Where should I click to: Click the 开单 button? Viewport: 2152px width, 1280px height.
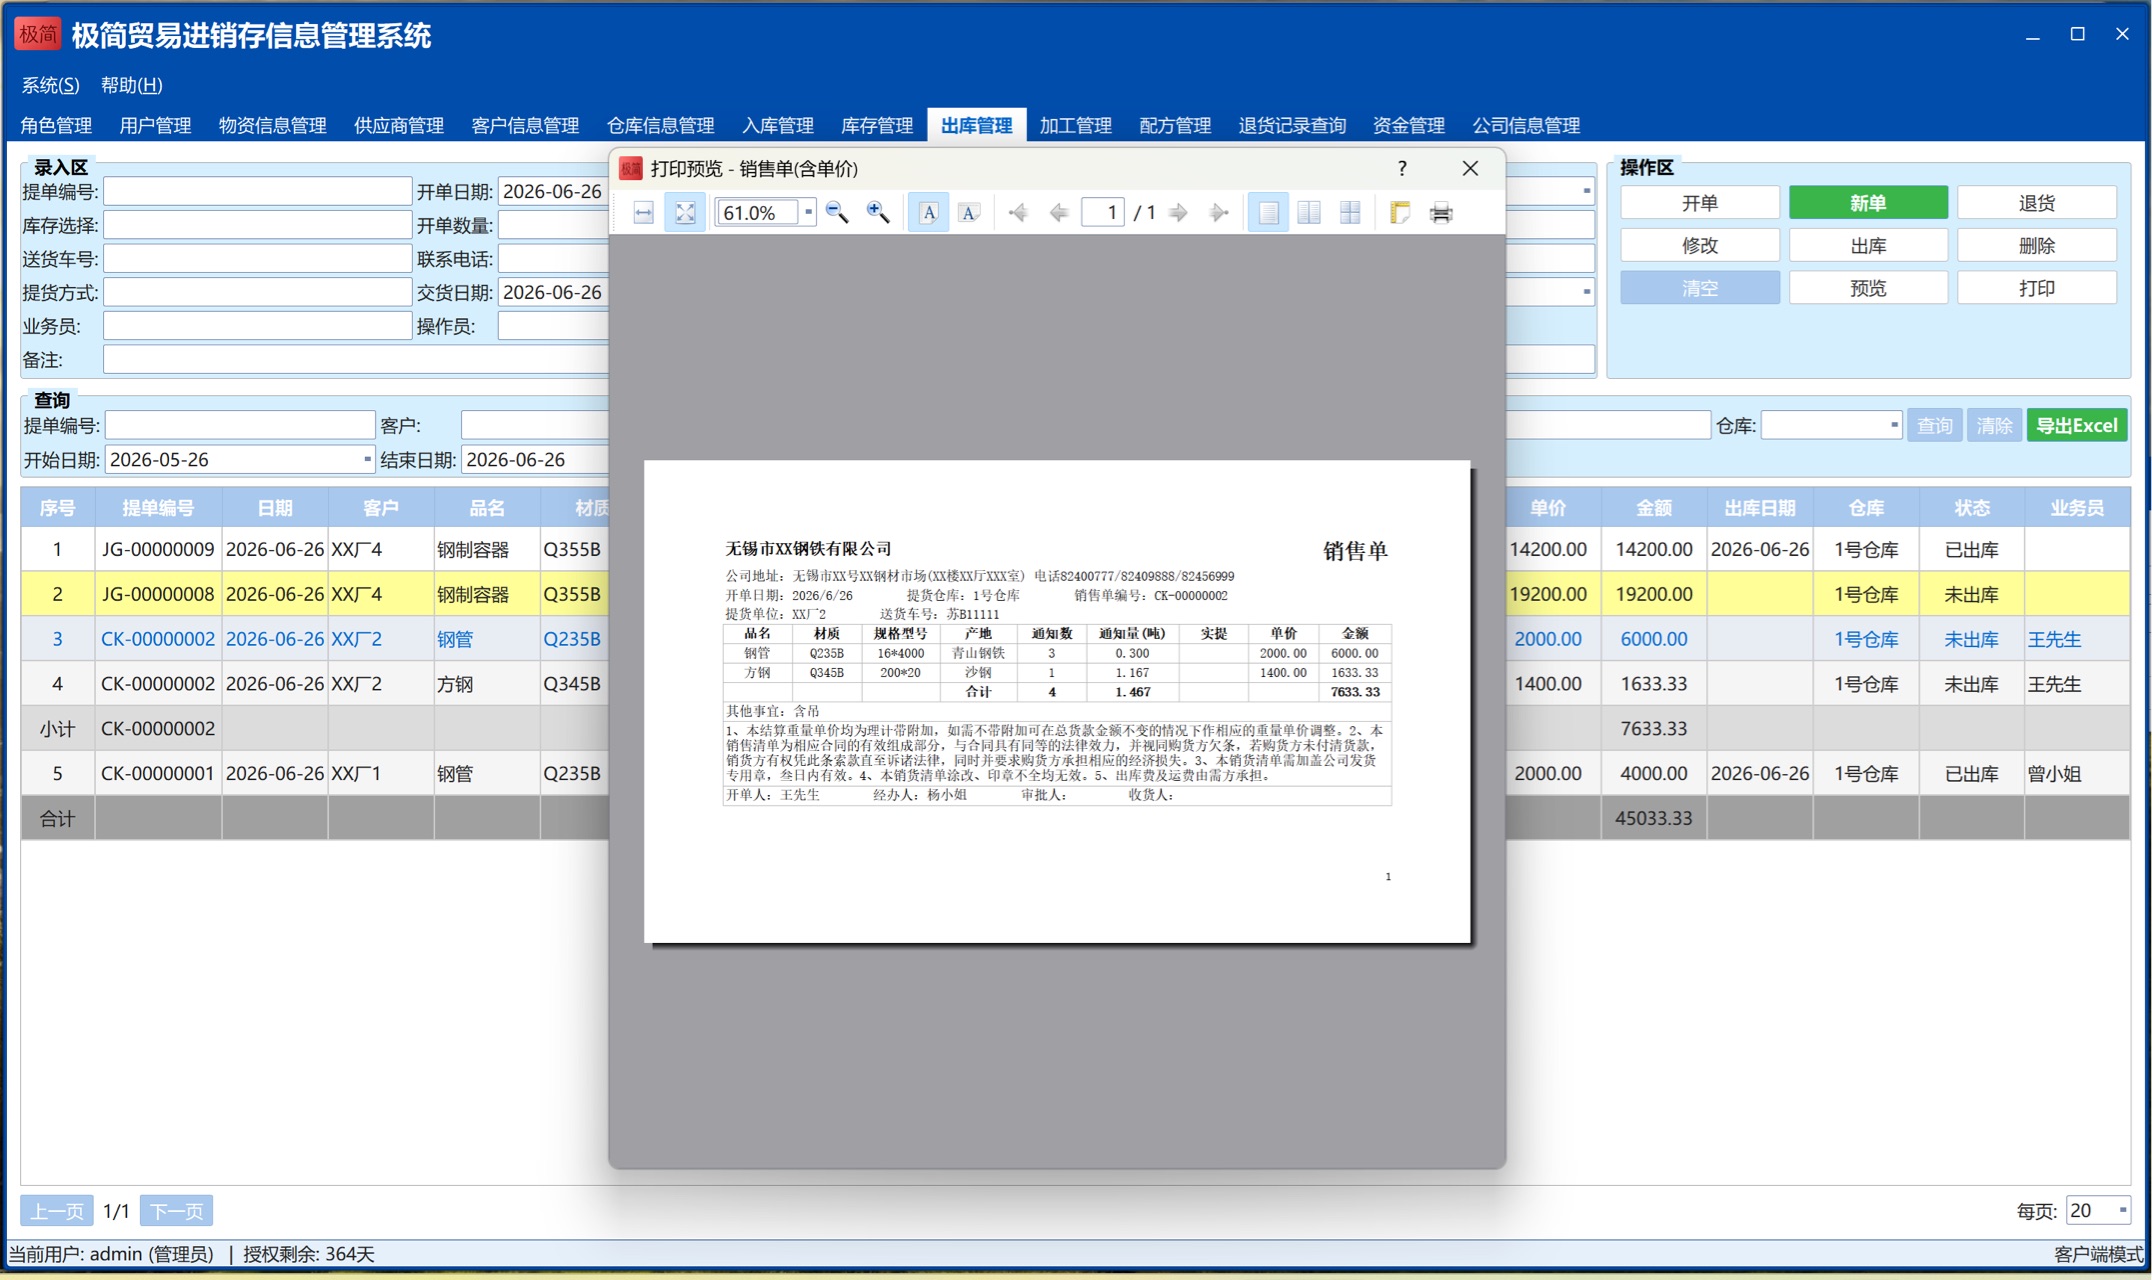1700,203
